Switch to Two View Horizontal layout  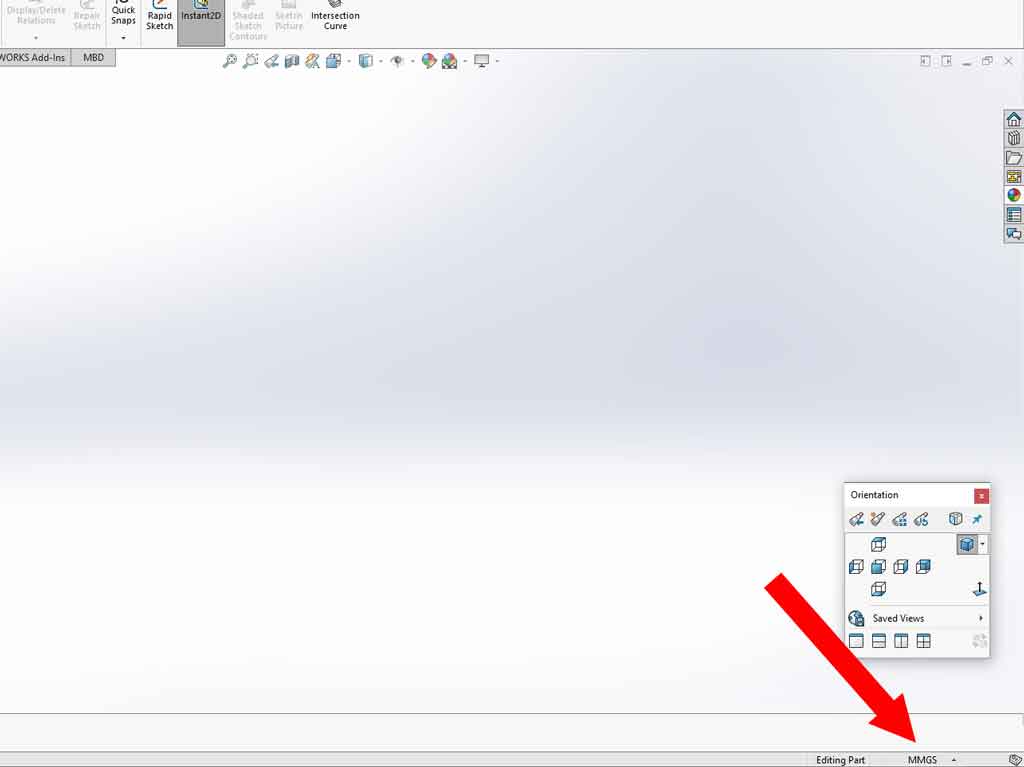click(879, 642)
